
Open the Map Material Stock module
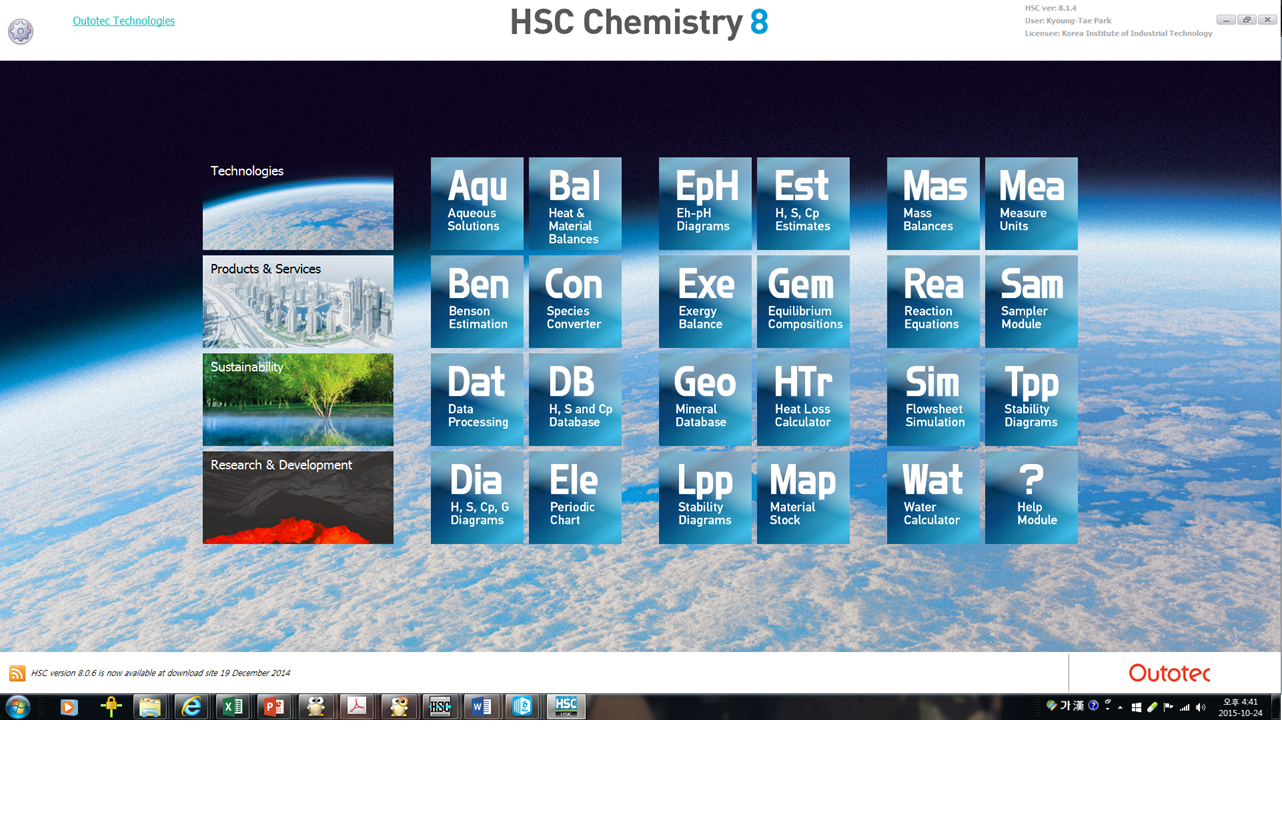(x=803, y=497)
